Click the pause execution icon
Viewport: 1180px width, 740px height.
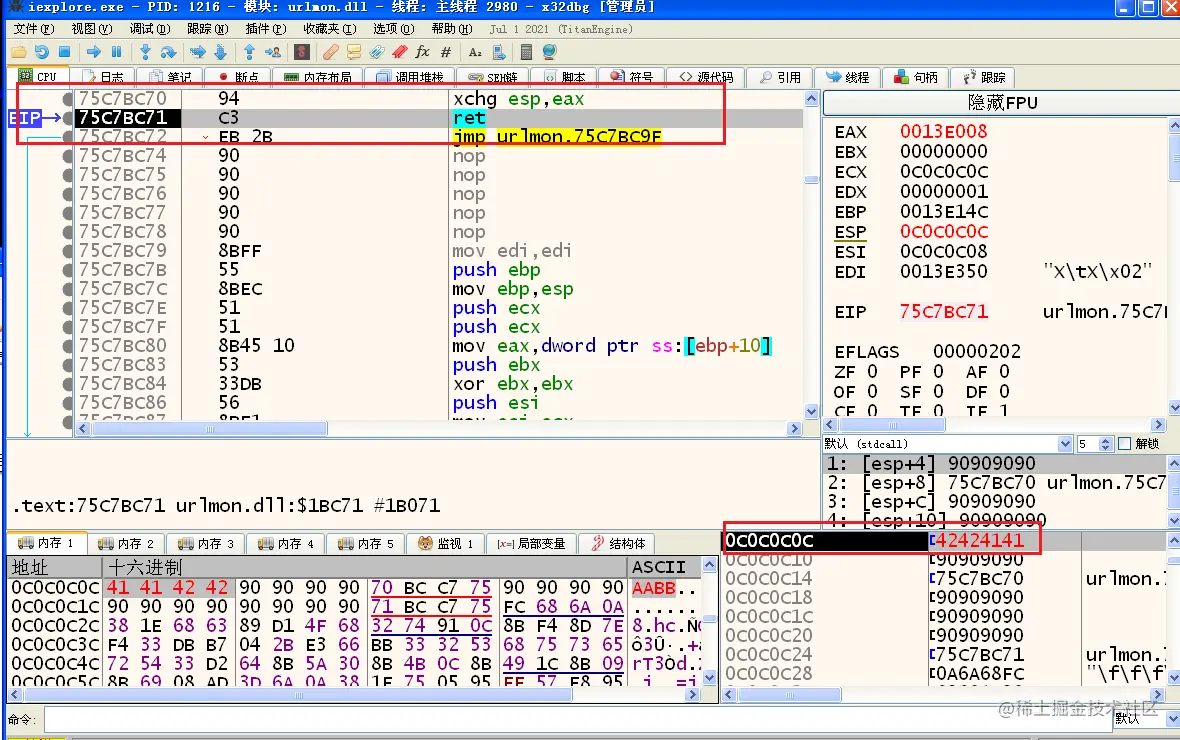(x=117, y=52)
